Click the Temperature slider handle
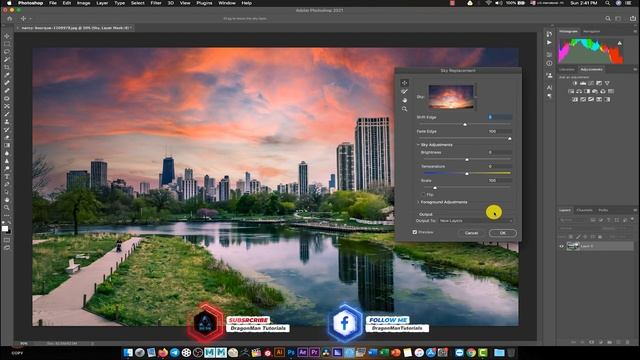The image size is (640, 360). coord(467,173)
